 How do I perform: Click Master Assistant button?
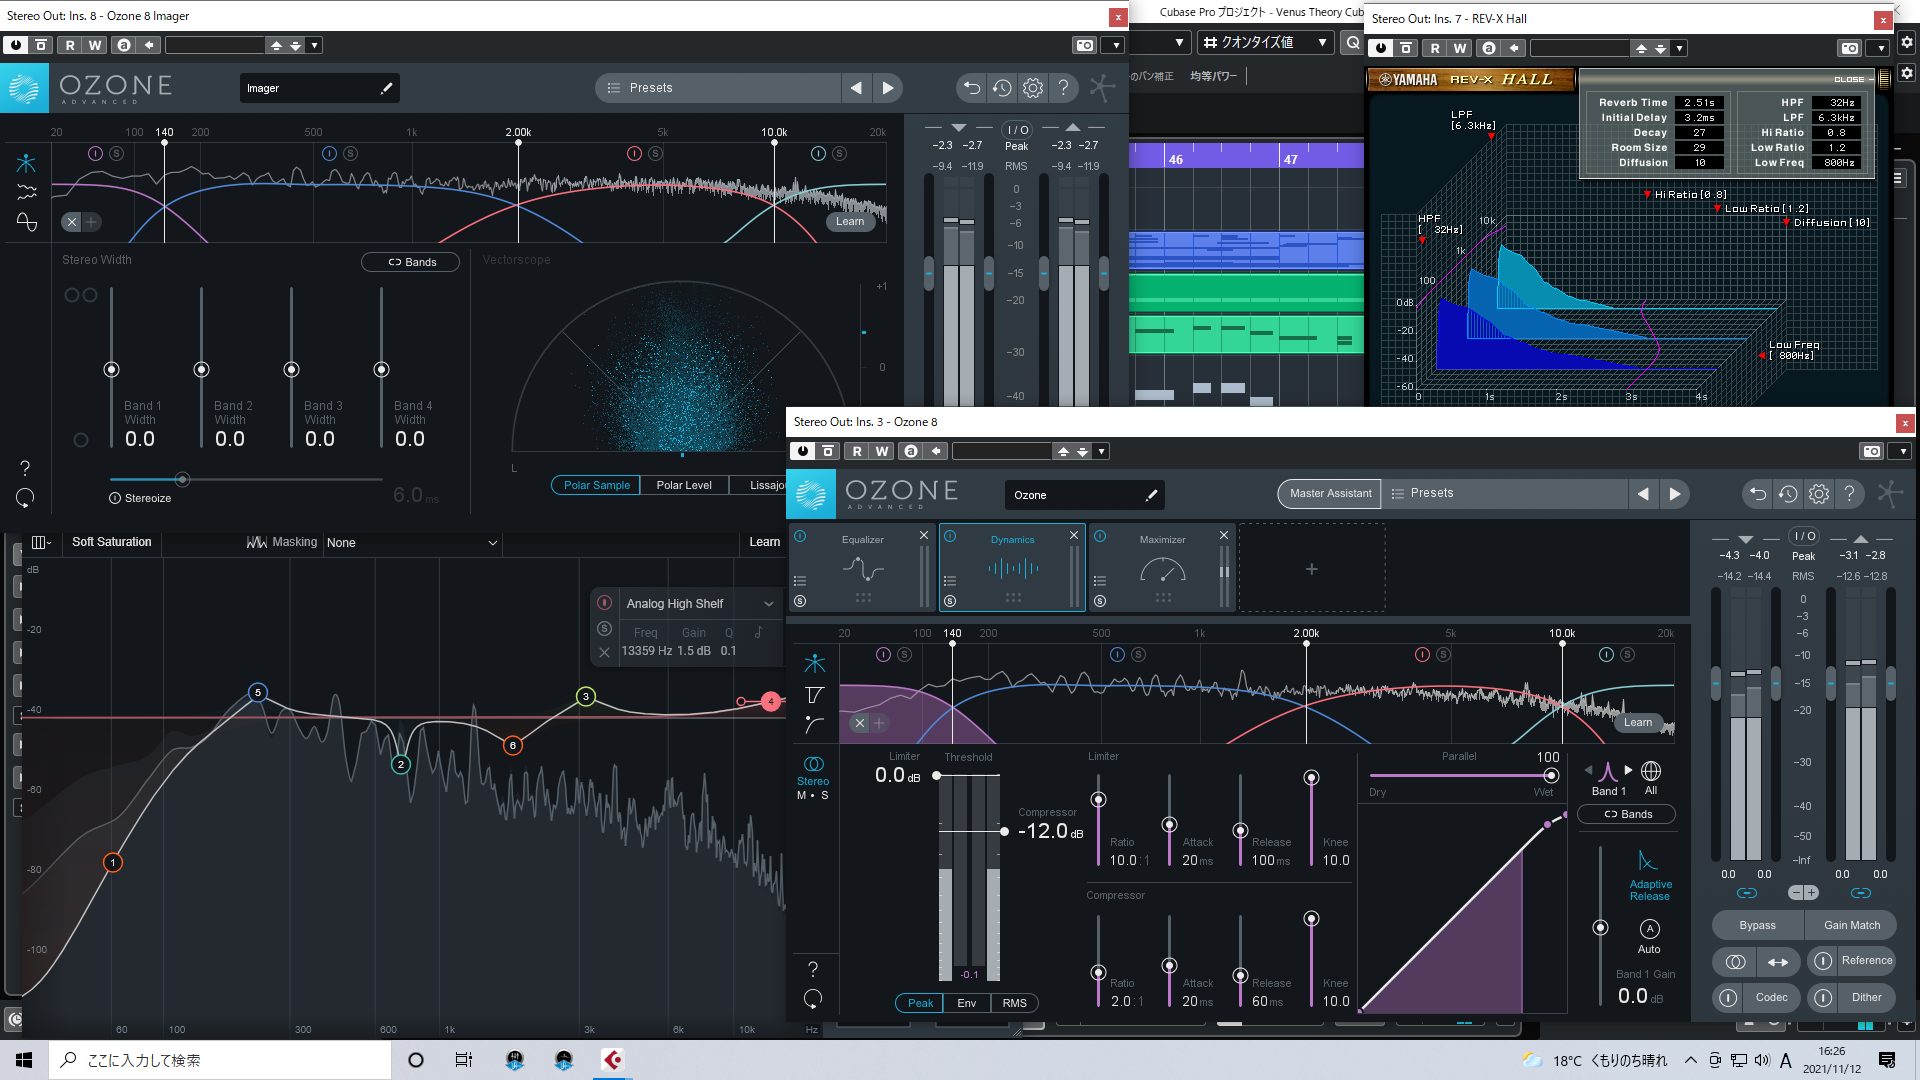point(1330,493)
